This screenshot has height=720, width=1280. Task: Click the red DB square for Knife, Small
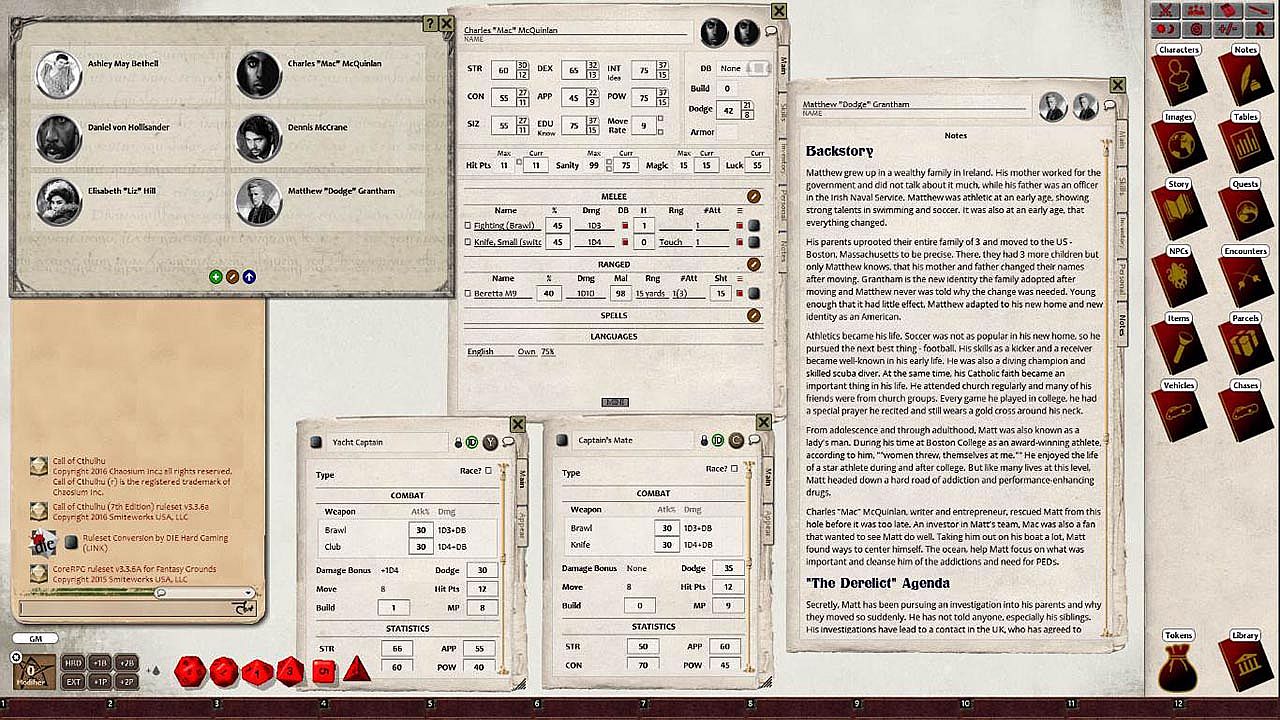[625, 242]
